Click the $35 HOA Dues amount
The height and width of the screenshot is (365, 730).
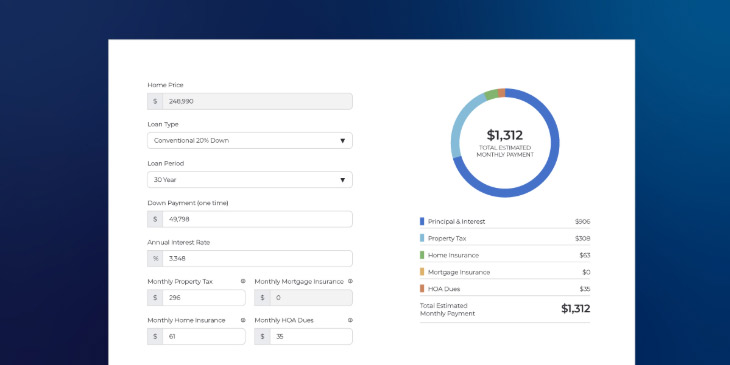tap(585, 289)
